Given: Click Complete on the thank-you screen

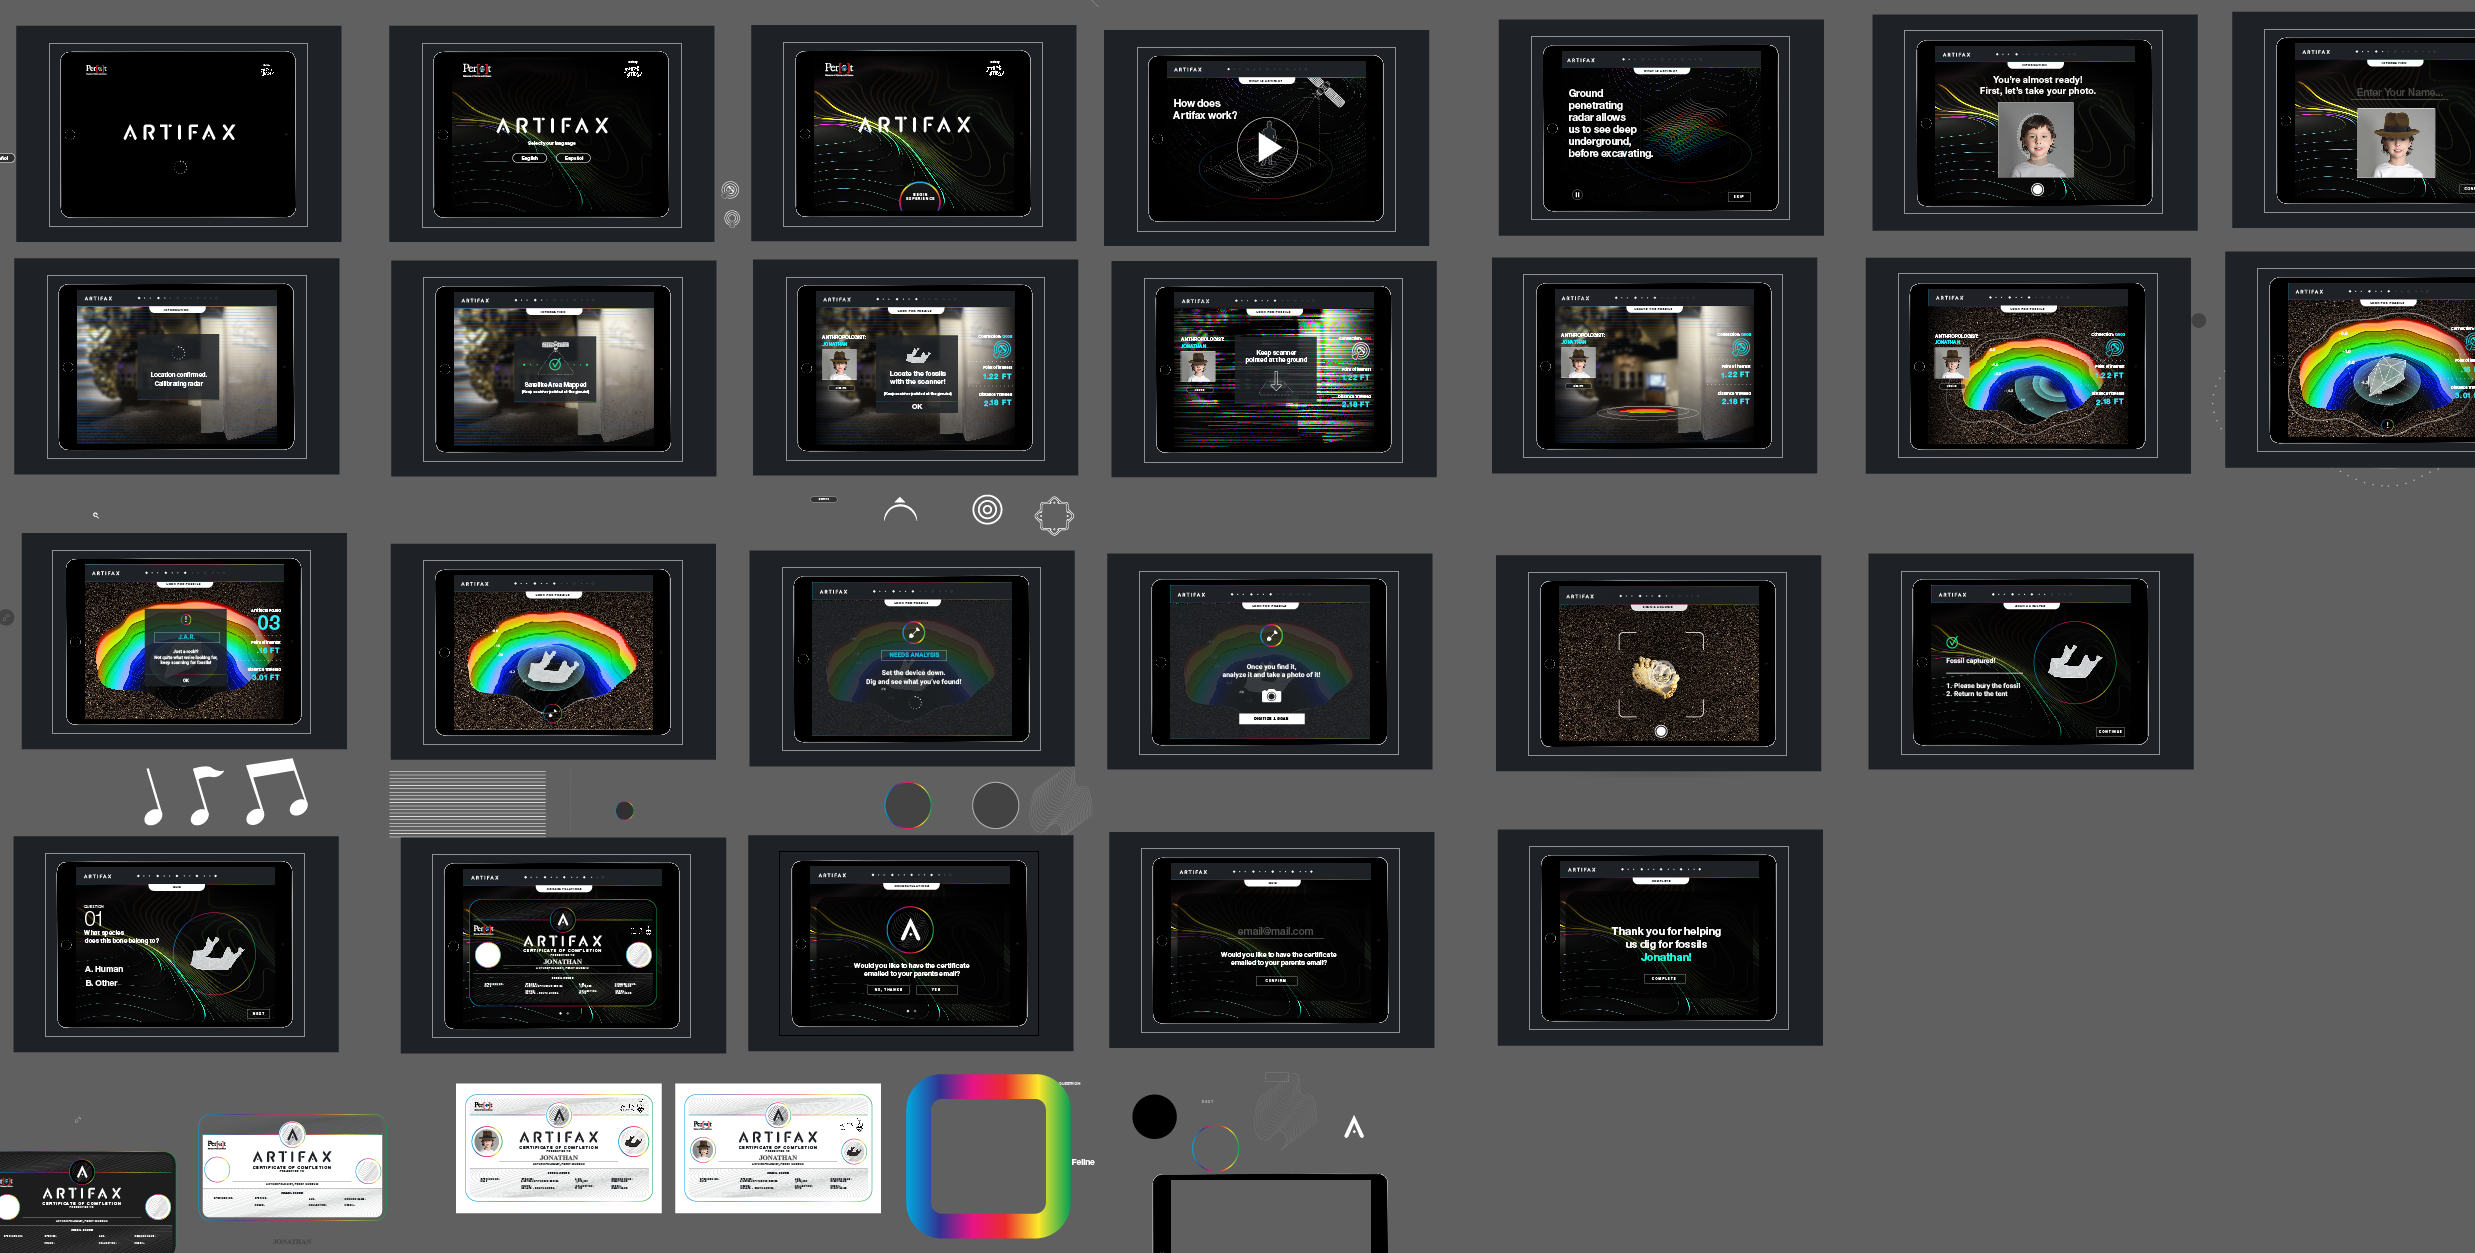Looking at the screenshot, I should (1664, 979).
